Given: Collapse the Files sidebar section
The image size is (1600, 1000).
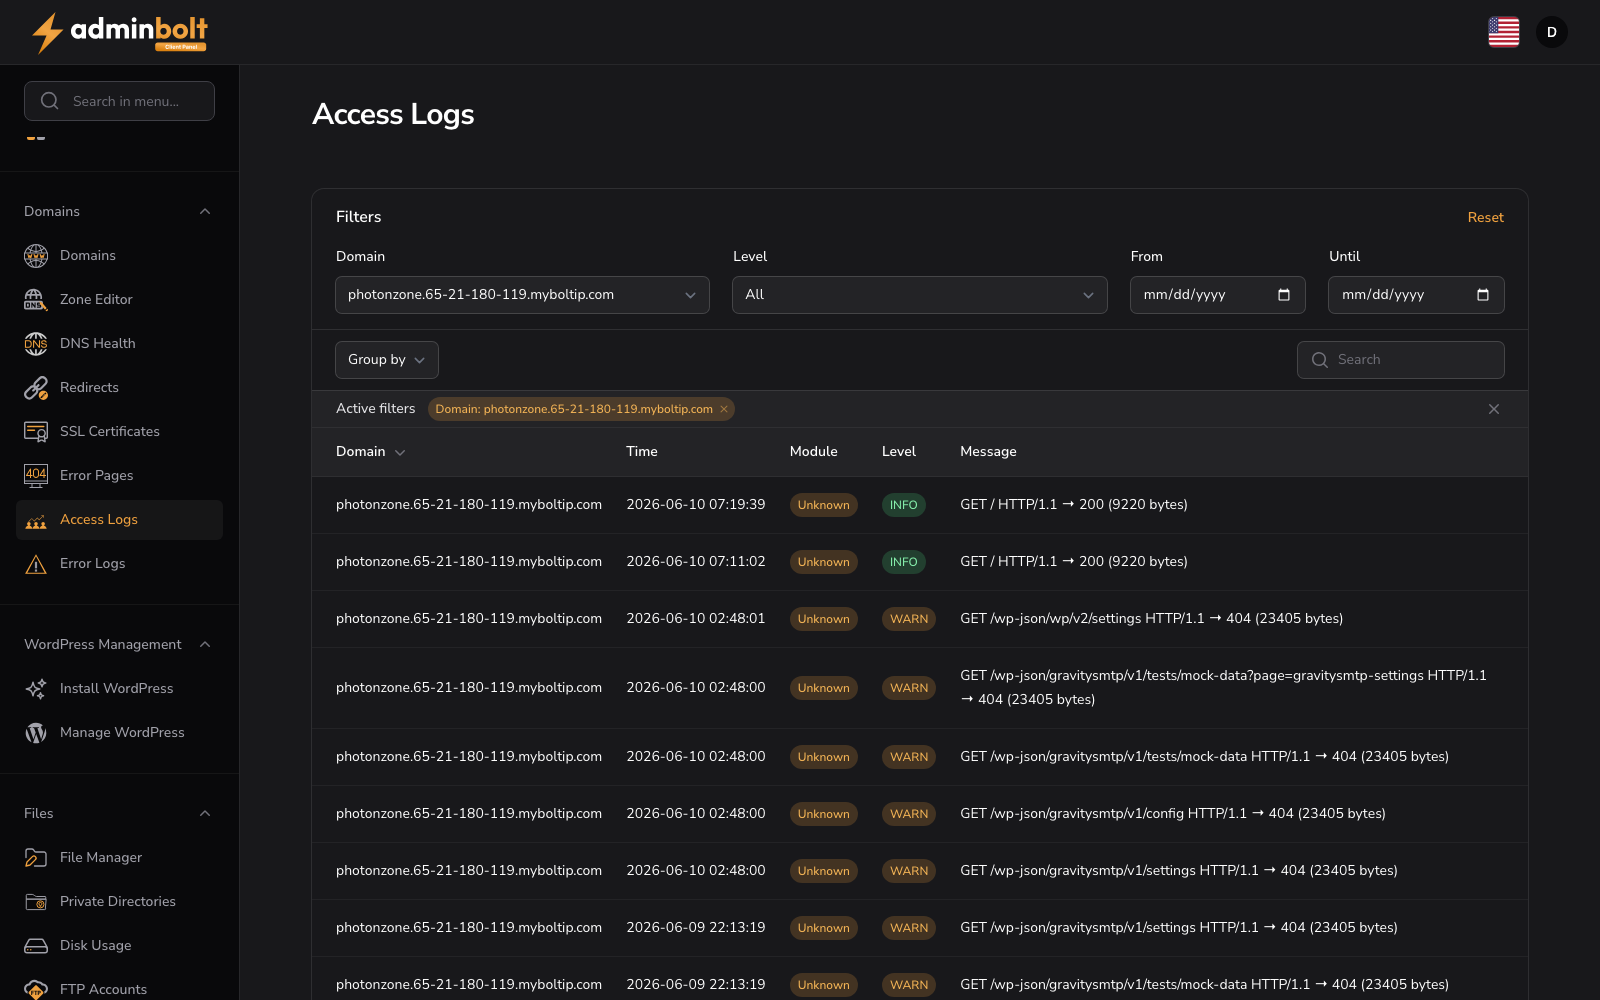Looking at the screenshot, I should 205,814.
